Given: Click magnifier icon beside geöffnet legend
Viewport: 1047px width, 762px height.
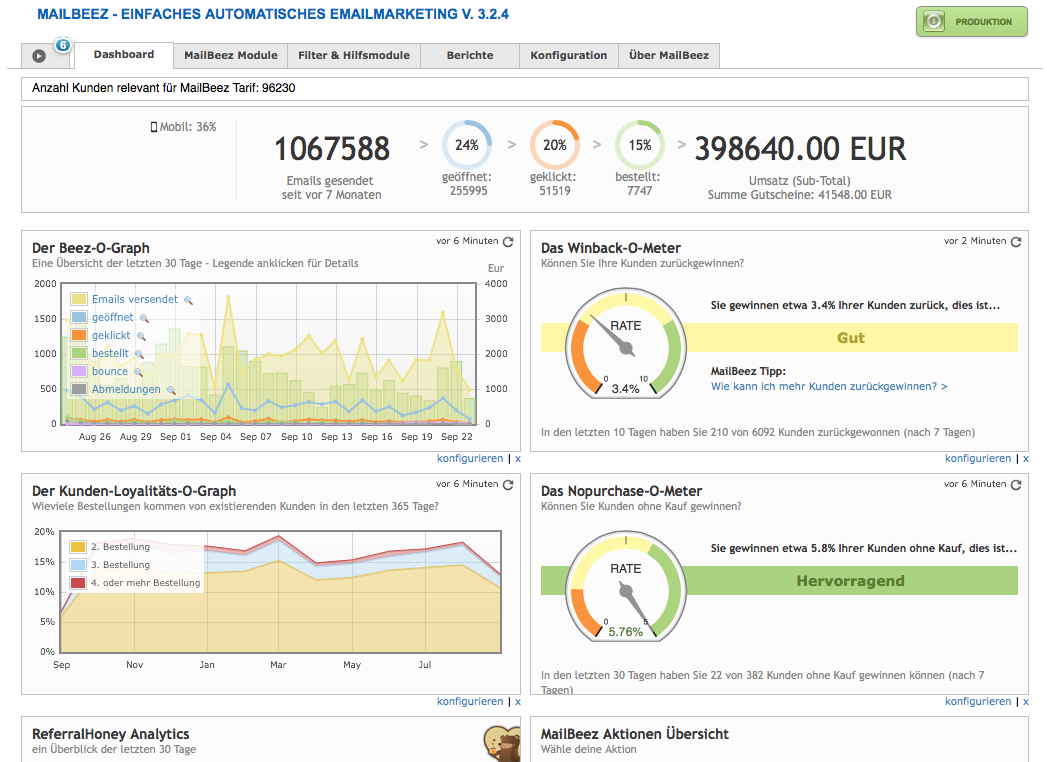Looking at the screenshot, I should [x=144, y=319].
